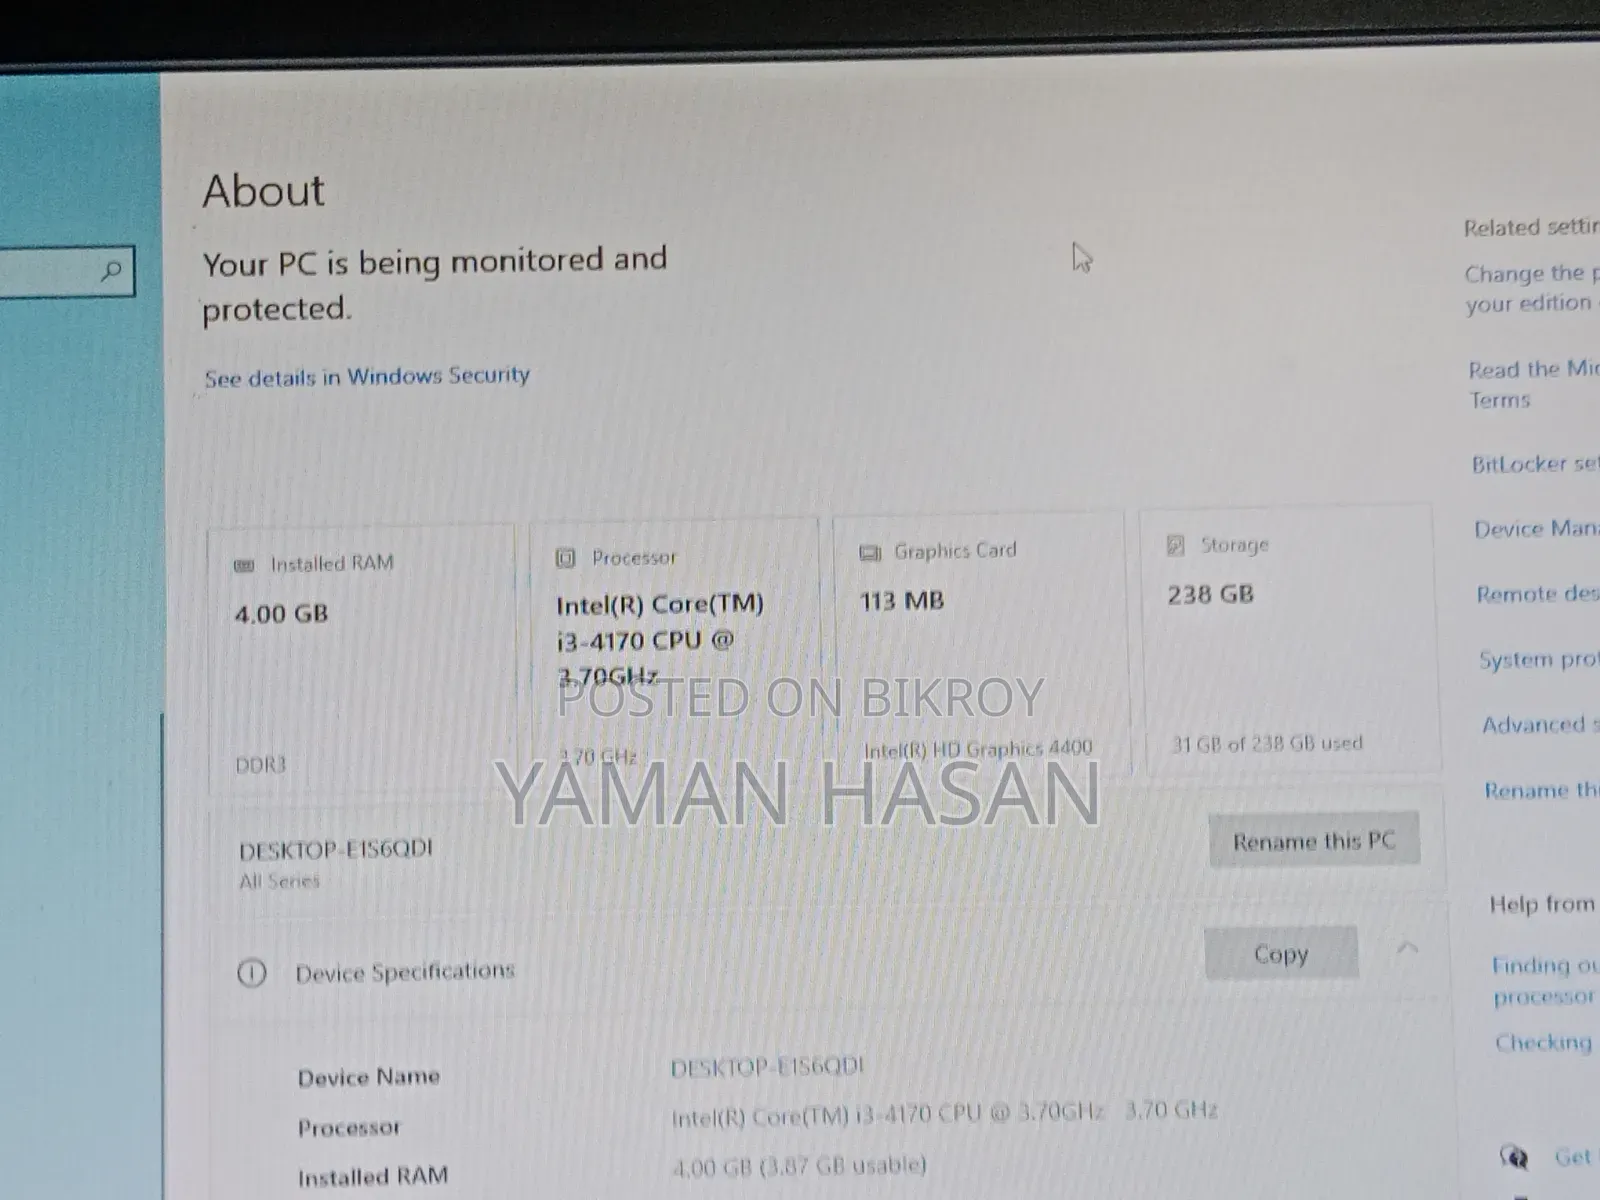1600x1200 pixels.
Task: Open Advanced system settings link
Action: click(x=1541, y=725)
